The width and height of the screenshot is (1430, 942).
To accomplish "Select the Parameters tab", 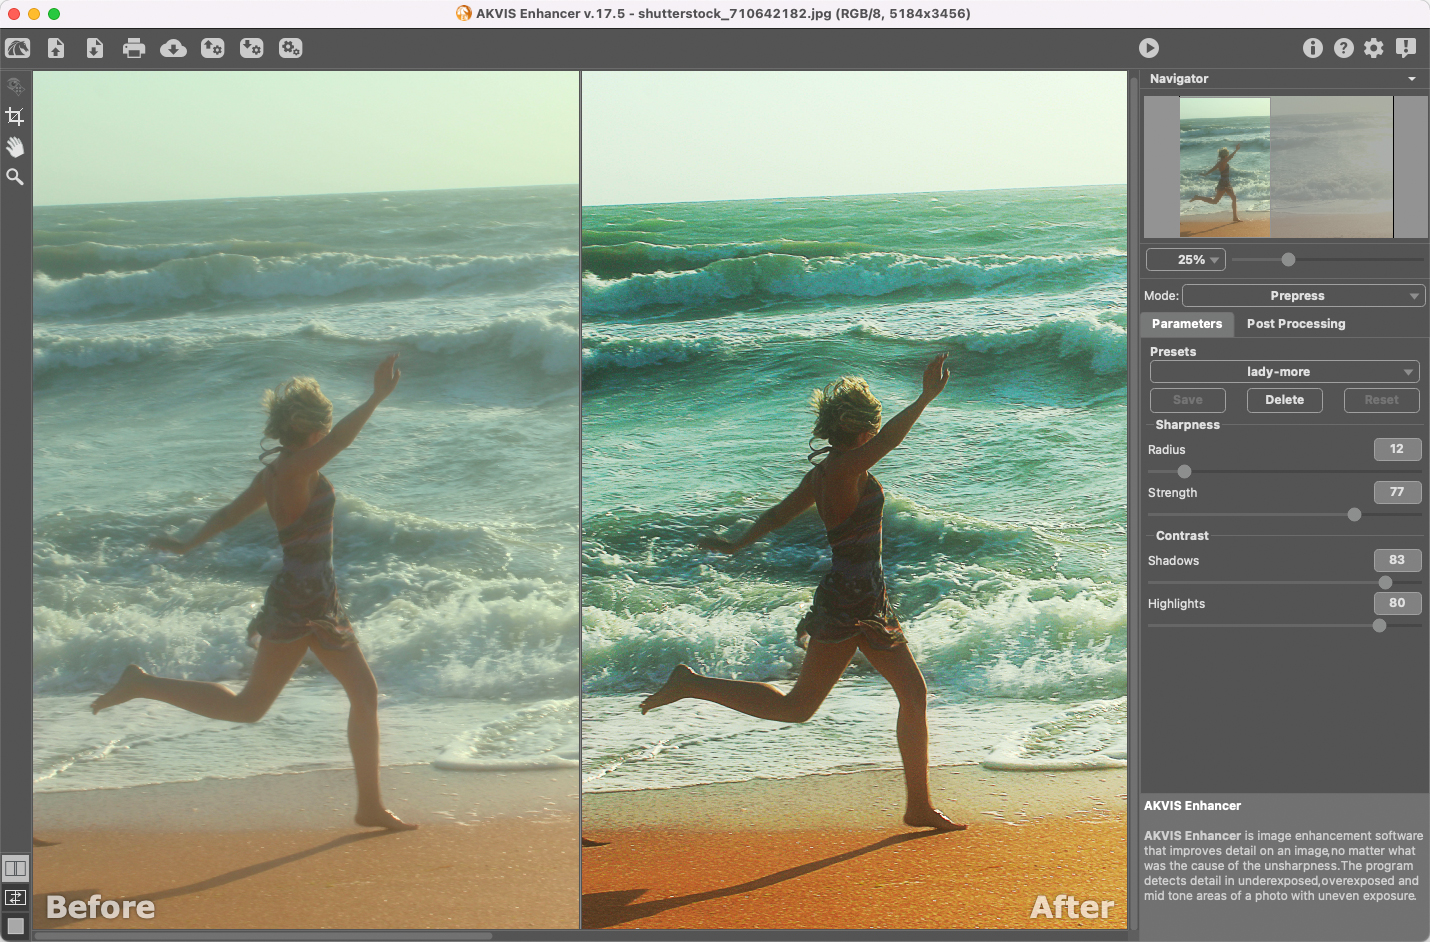I will tap(1187, 324).
